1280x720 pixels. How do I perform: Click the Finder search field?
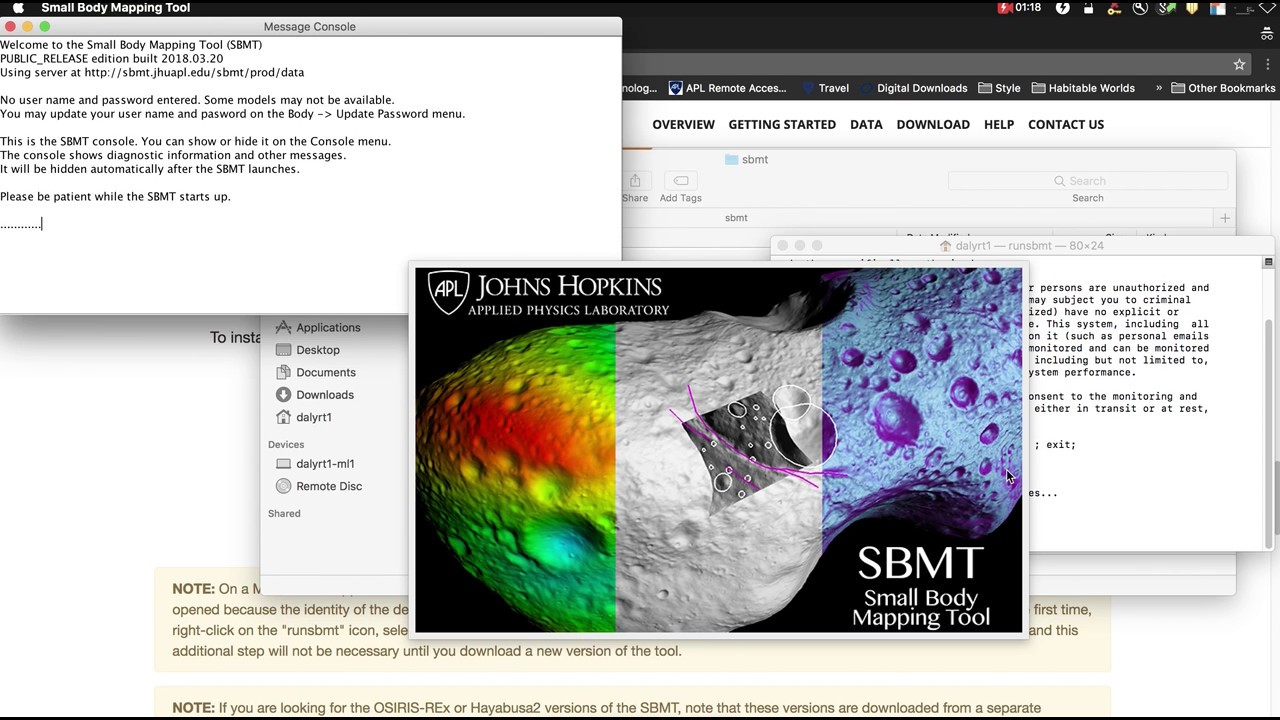pos(1087,181)
